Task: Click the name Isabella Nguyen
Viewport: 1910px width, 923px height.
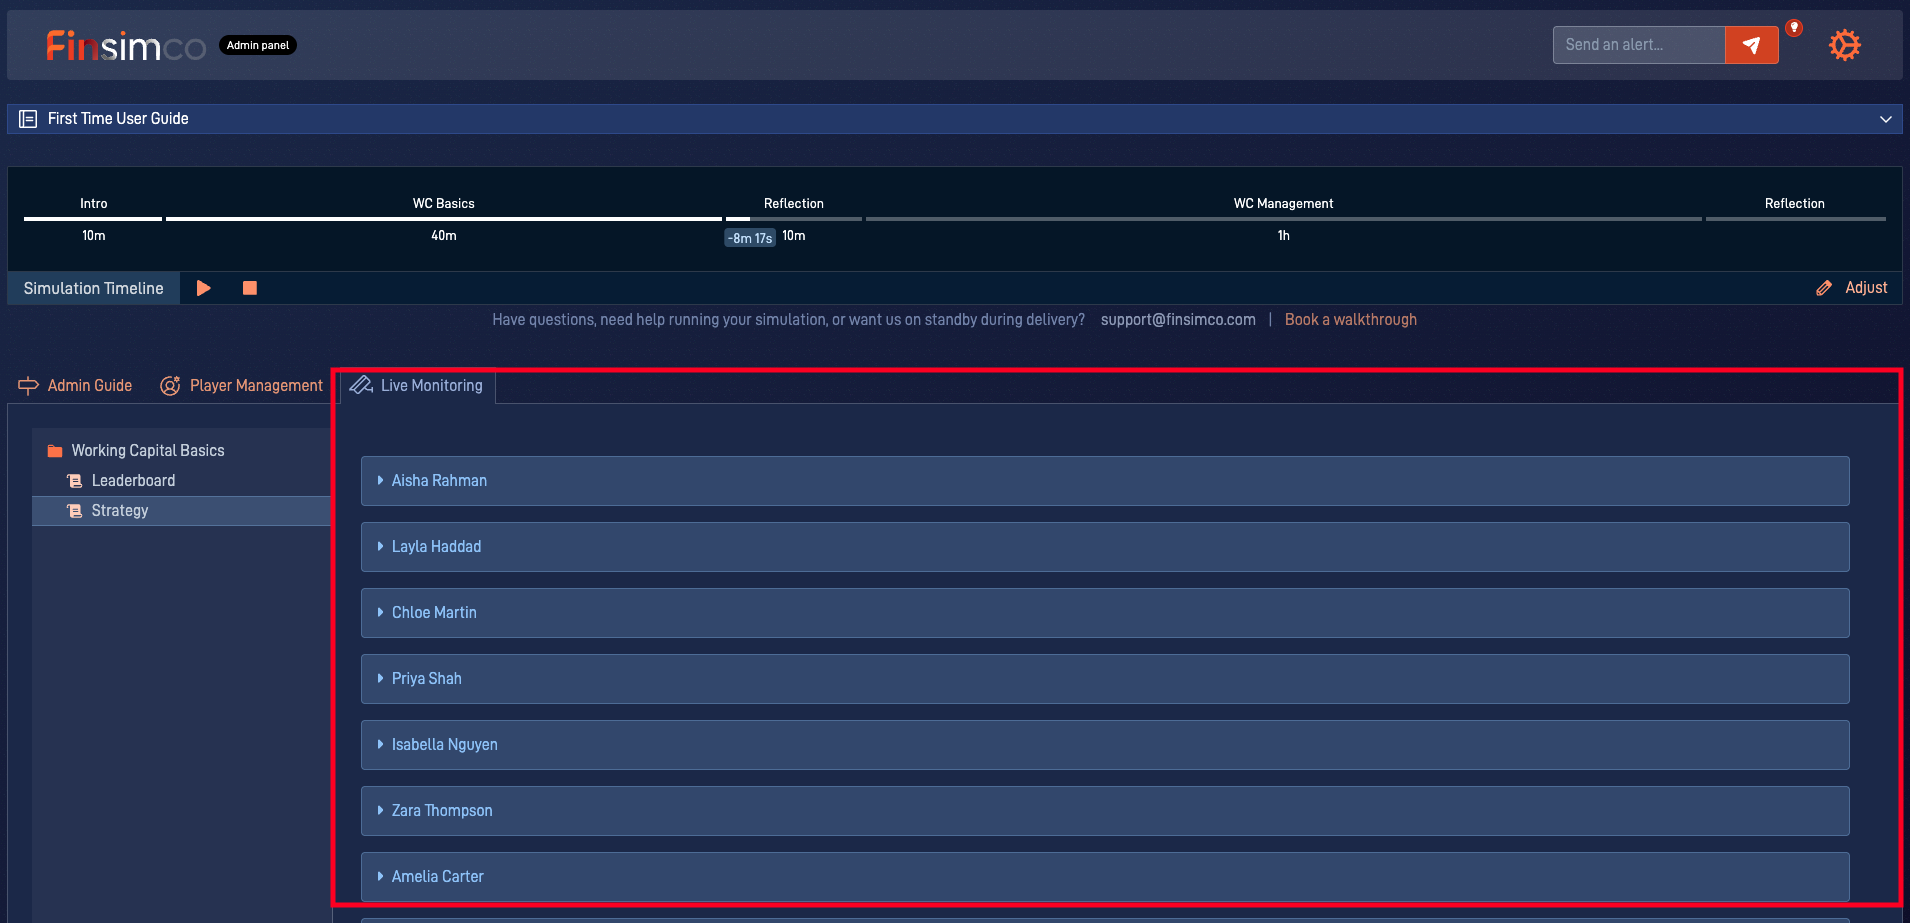Action: [x=444, y=745]
